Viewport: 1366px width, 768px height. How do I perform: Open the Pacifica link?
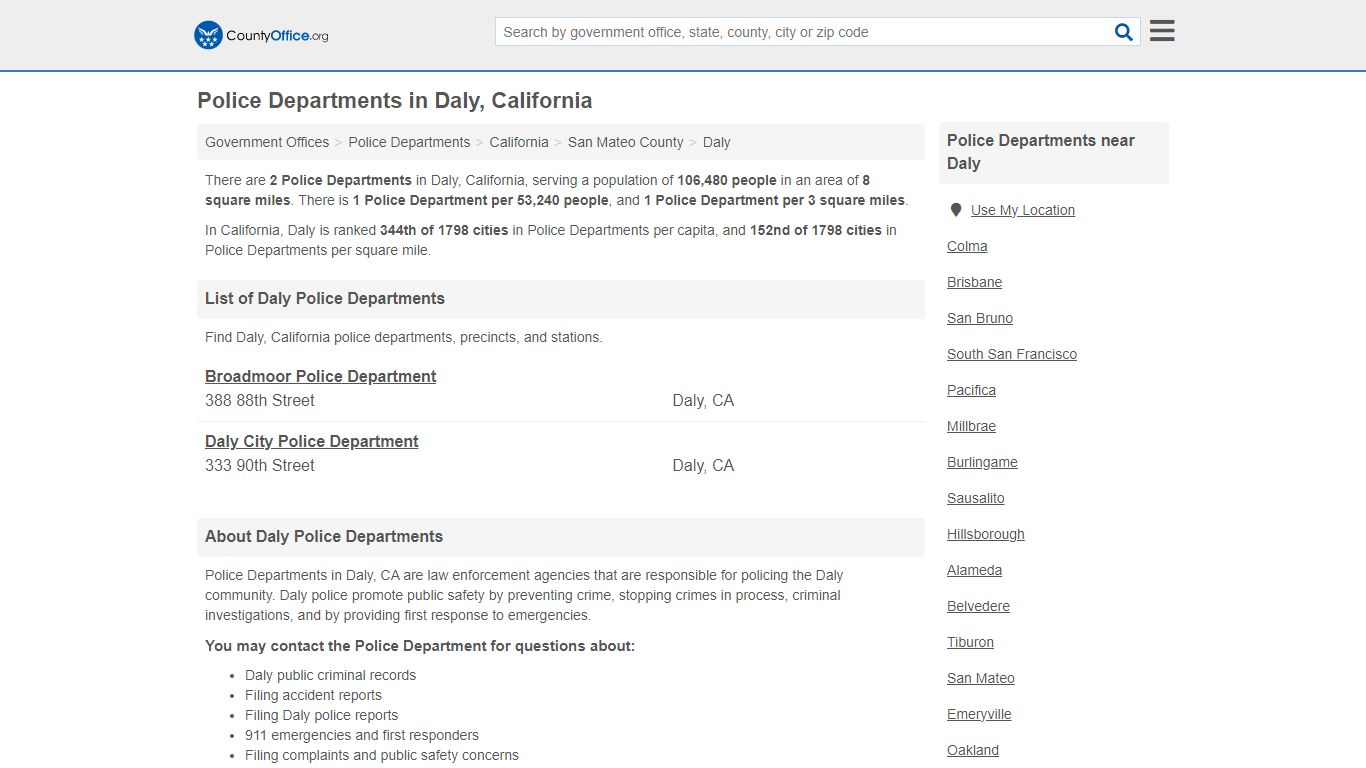click(972, 390)
